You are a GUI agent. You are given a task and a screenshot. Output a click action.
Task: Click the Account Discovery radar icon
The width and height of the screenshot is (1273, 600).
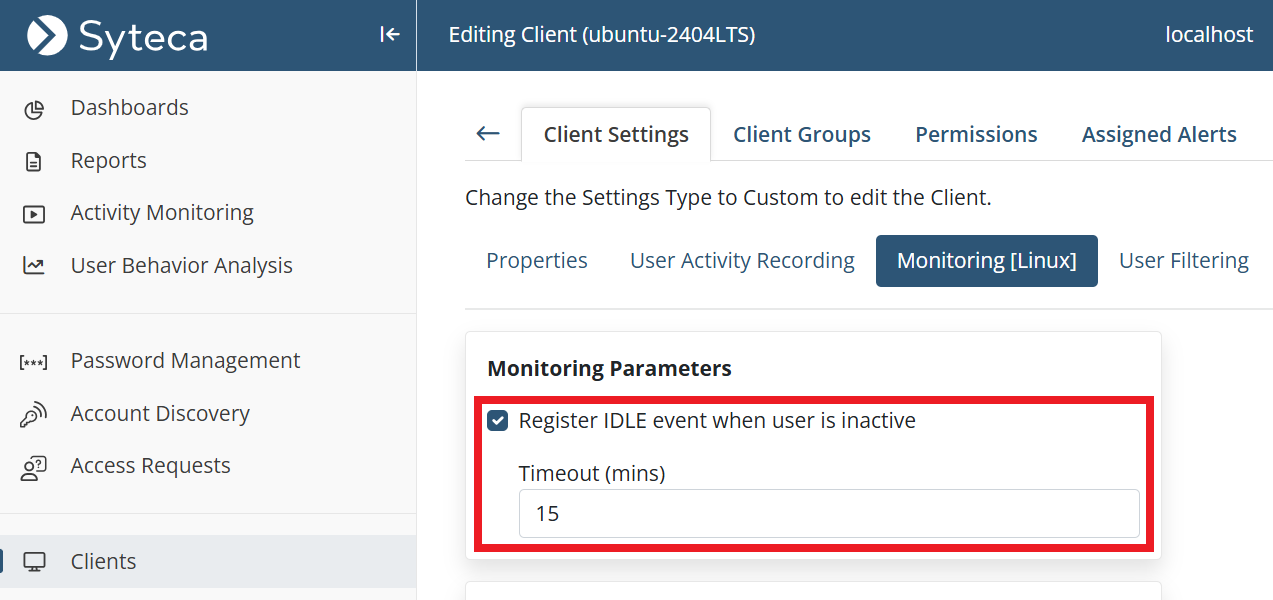click(x=34, y=415)
